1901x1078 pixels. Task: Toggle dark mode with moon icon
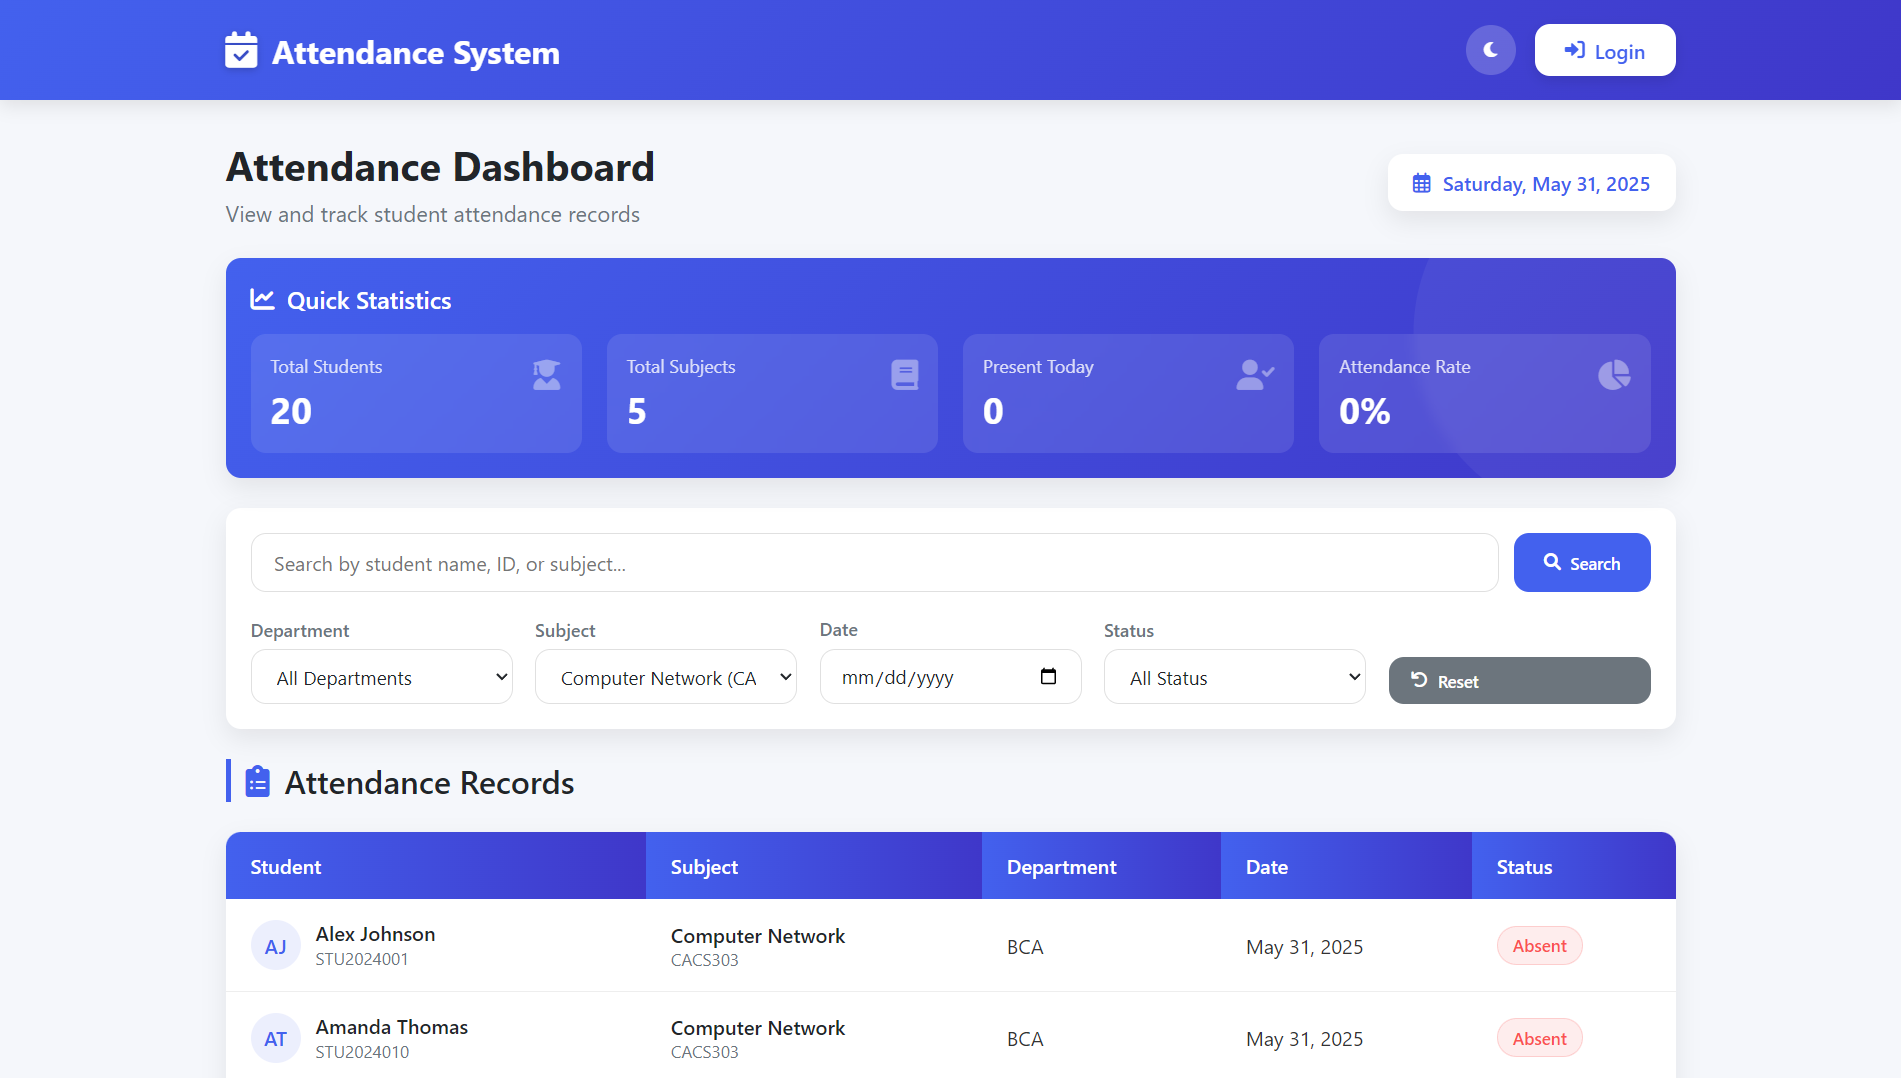[x=1490, y=50]
